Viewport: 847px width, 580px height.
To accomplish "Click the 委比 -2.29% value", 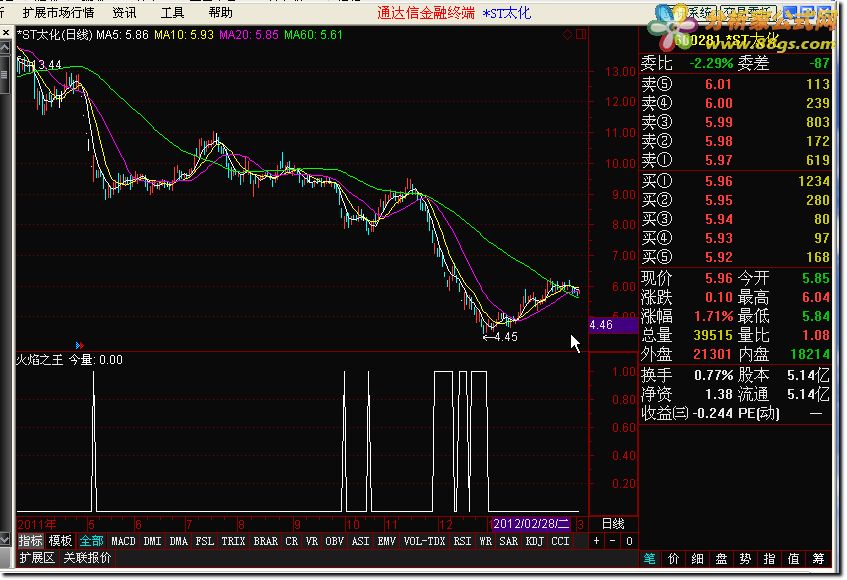I will tap(711, 63).
